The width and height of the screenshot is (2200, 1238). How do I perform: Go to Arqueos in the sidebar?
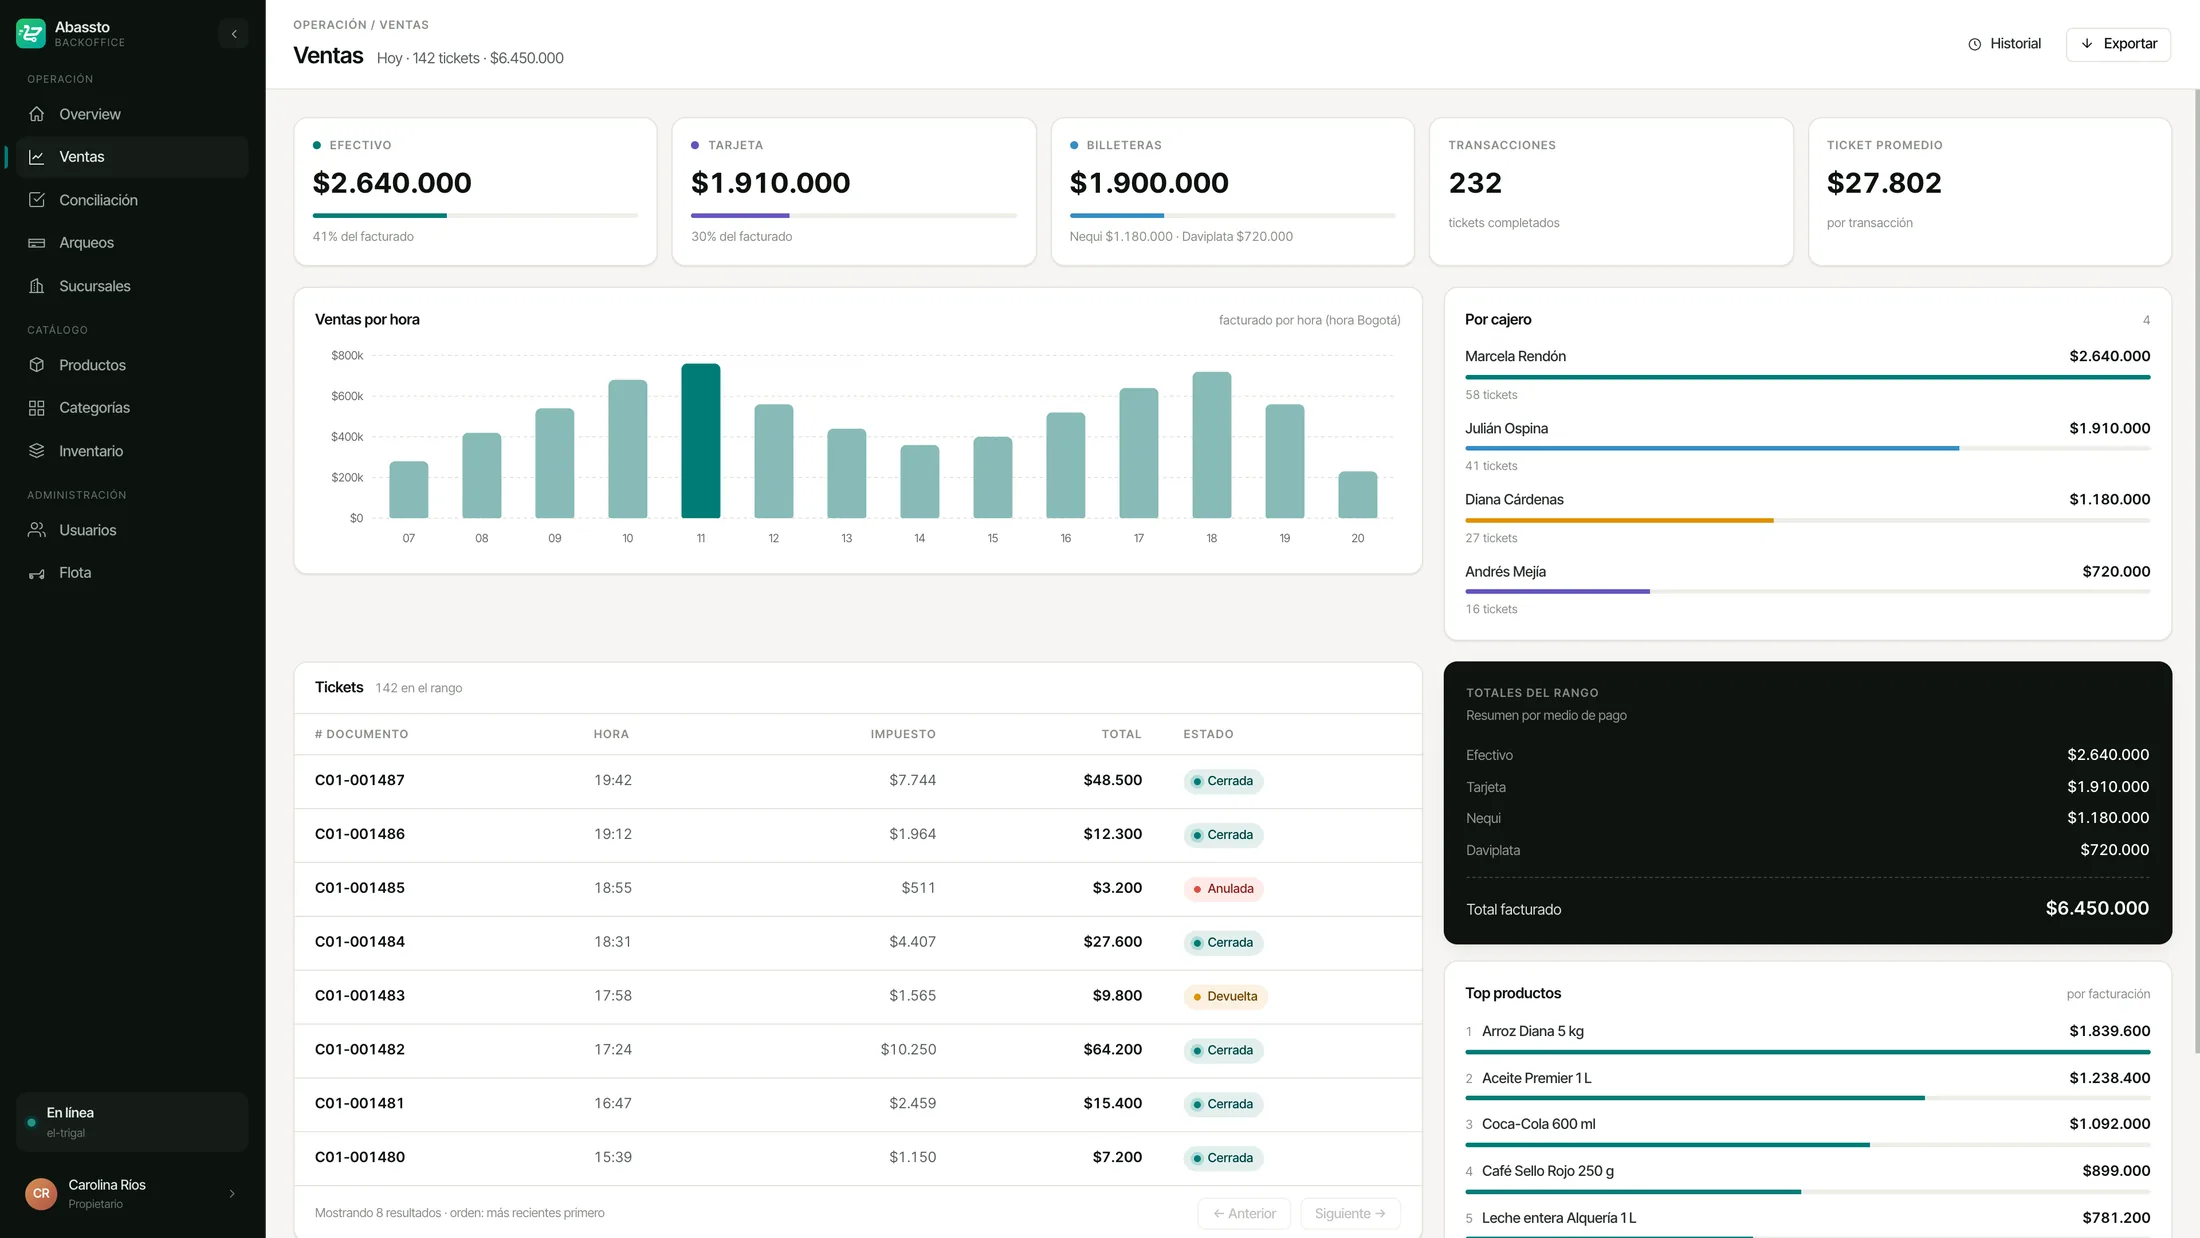coord(132,243)
